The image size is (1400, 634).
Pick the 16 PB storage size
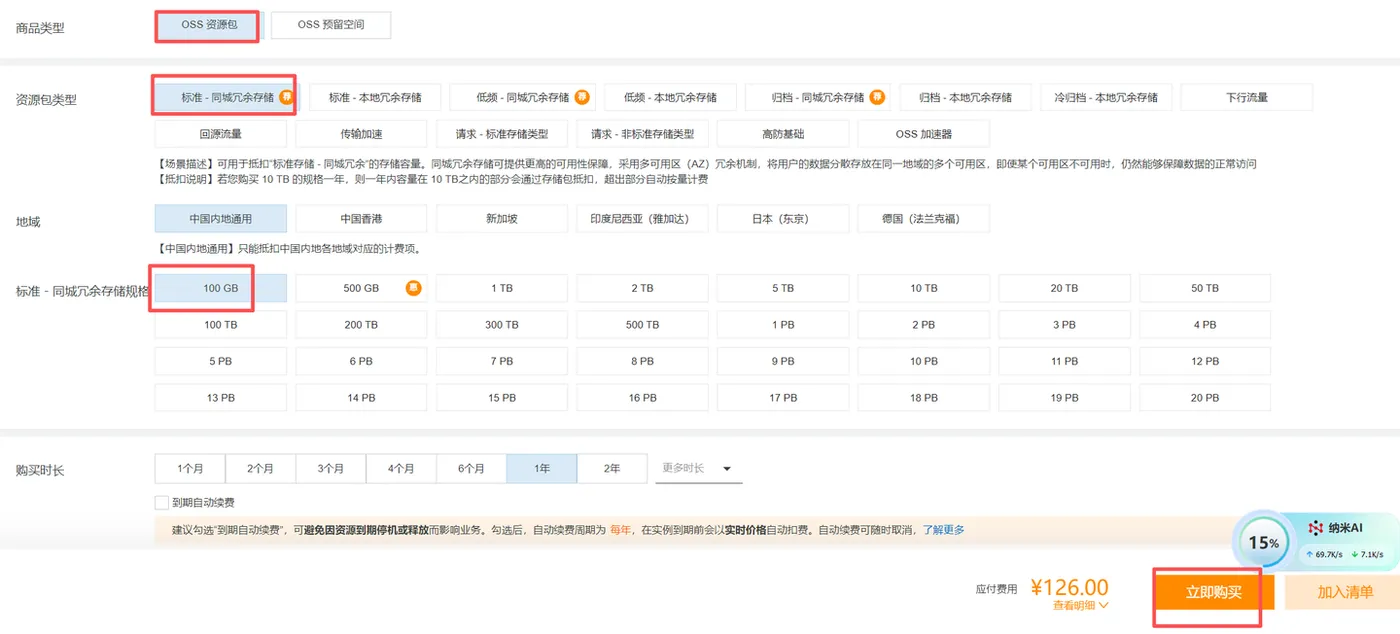pyautogui.click(x=642, y=397)
